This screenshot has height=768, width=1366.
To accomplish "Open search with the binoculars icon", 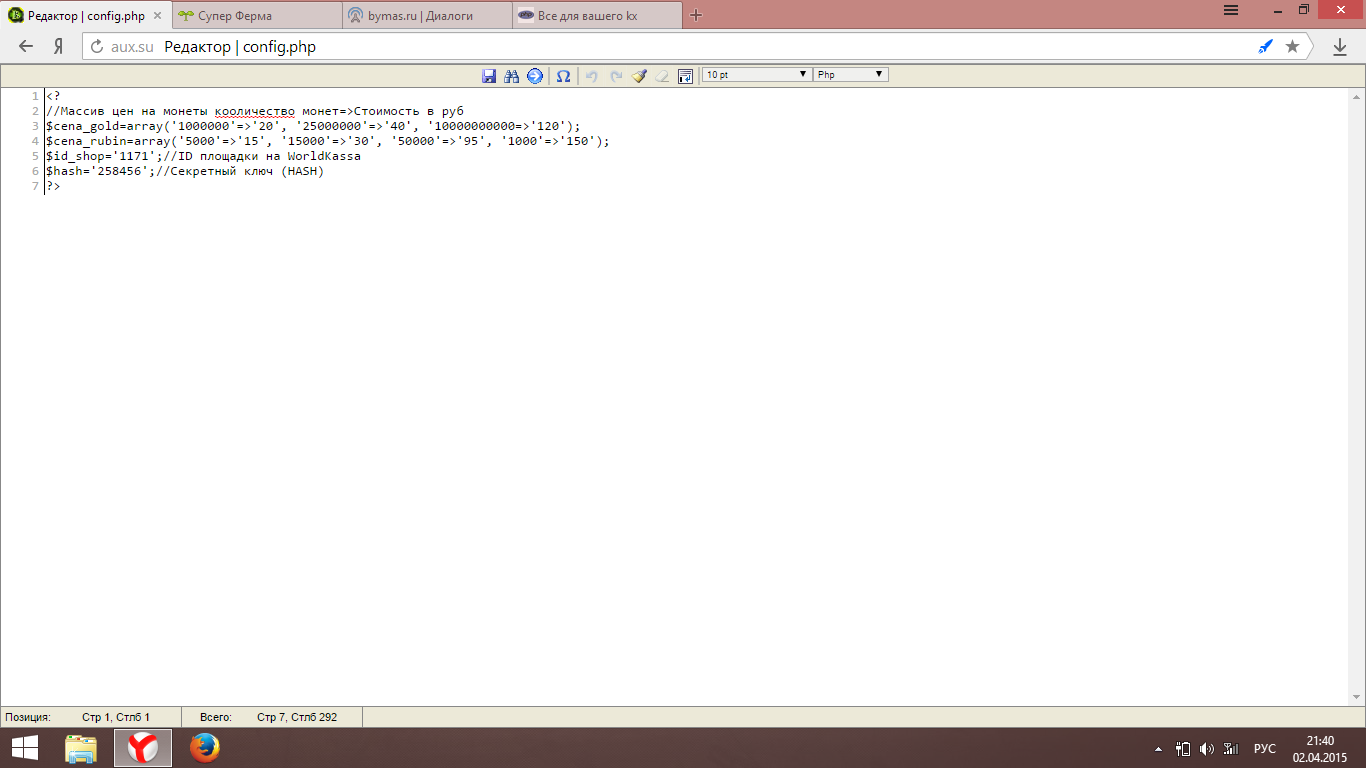I will [x=512, y=76].
